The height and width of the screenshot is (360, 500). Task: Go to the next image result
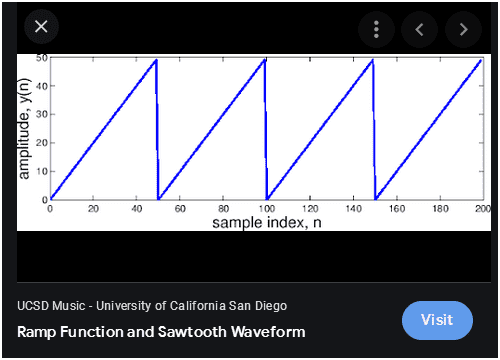pyautogui.click(x=463, y=29)
